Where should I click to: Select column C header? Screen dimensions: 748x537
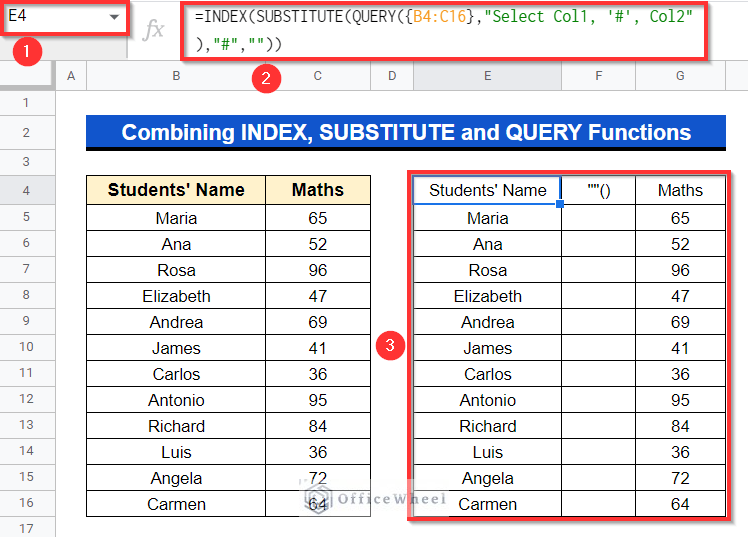pyautogui.click(x=318, y=76)
